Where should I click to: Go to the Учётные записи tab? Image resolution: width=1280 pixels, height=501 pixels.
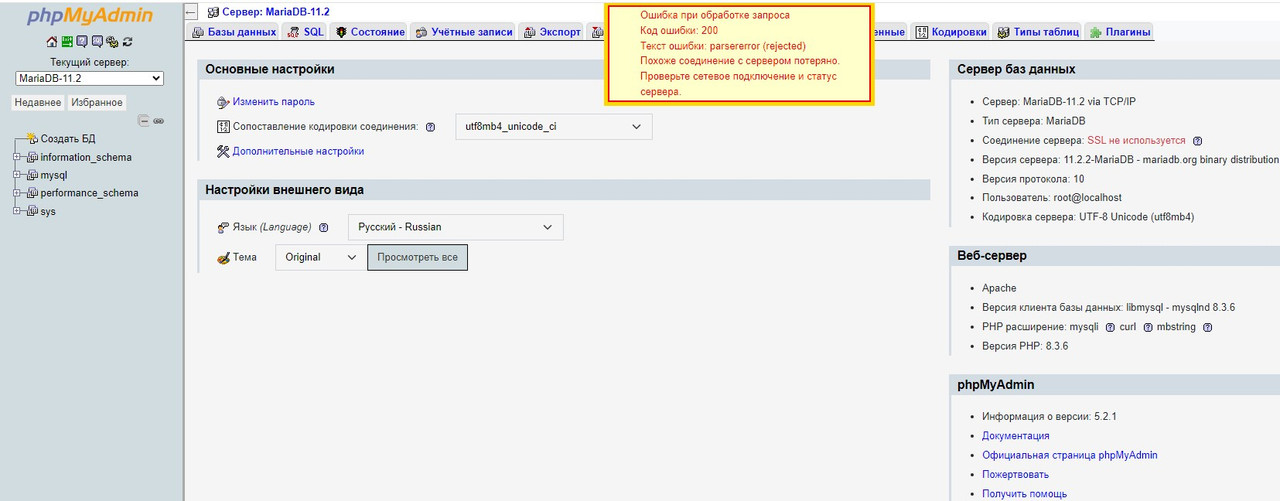click(x=464, y=32)
